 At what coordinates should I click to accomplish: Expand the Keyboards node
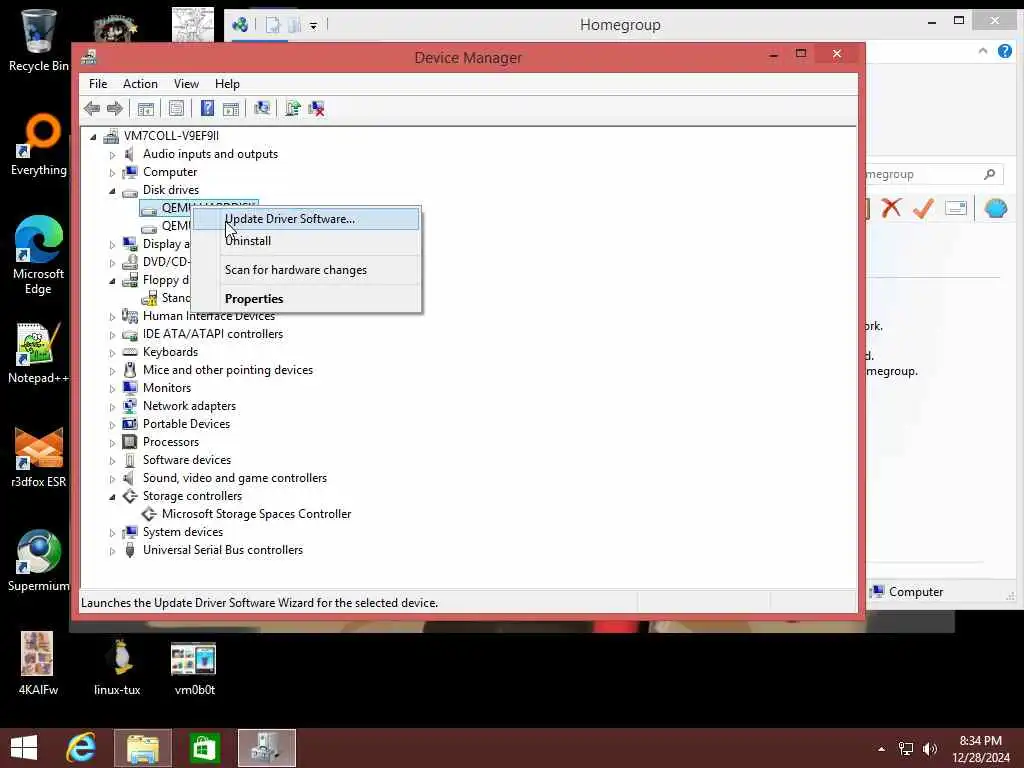coord(112,353)
